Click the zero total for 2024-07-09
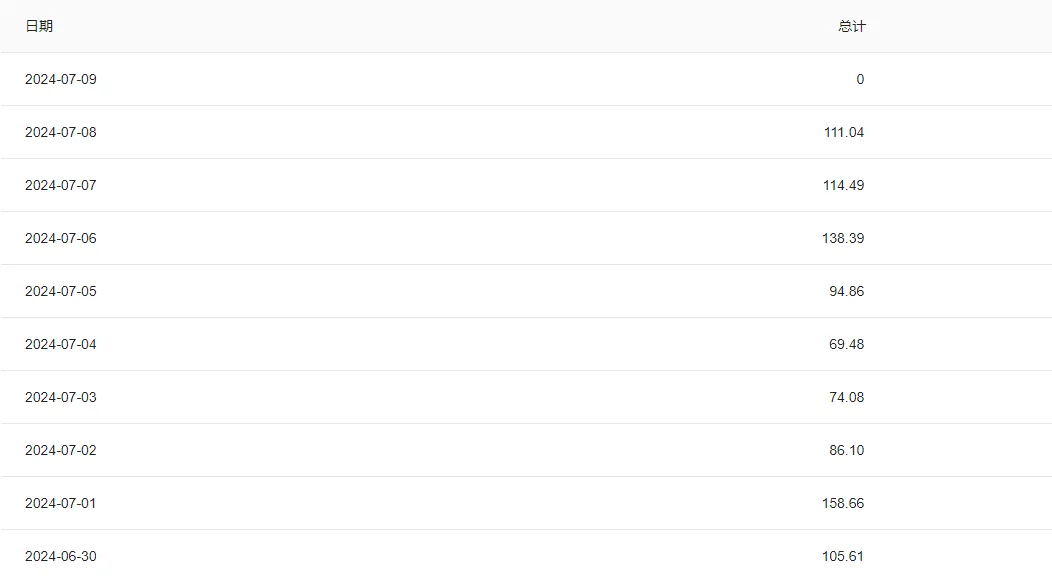1052x577 pixels. (x=860, y=79)
